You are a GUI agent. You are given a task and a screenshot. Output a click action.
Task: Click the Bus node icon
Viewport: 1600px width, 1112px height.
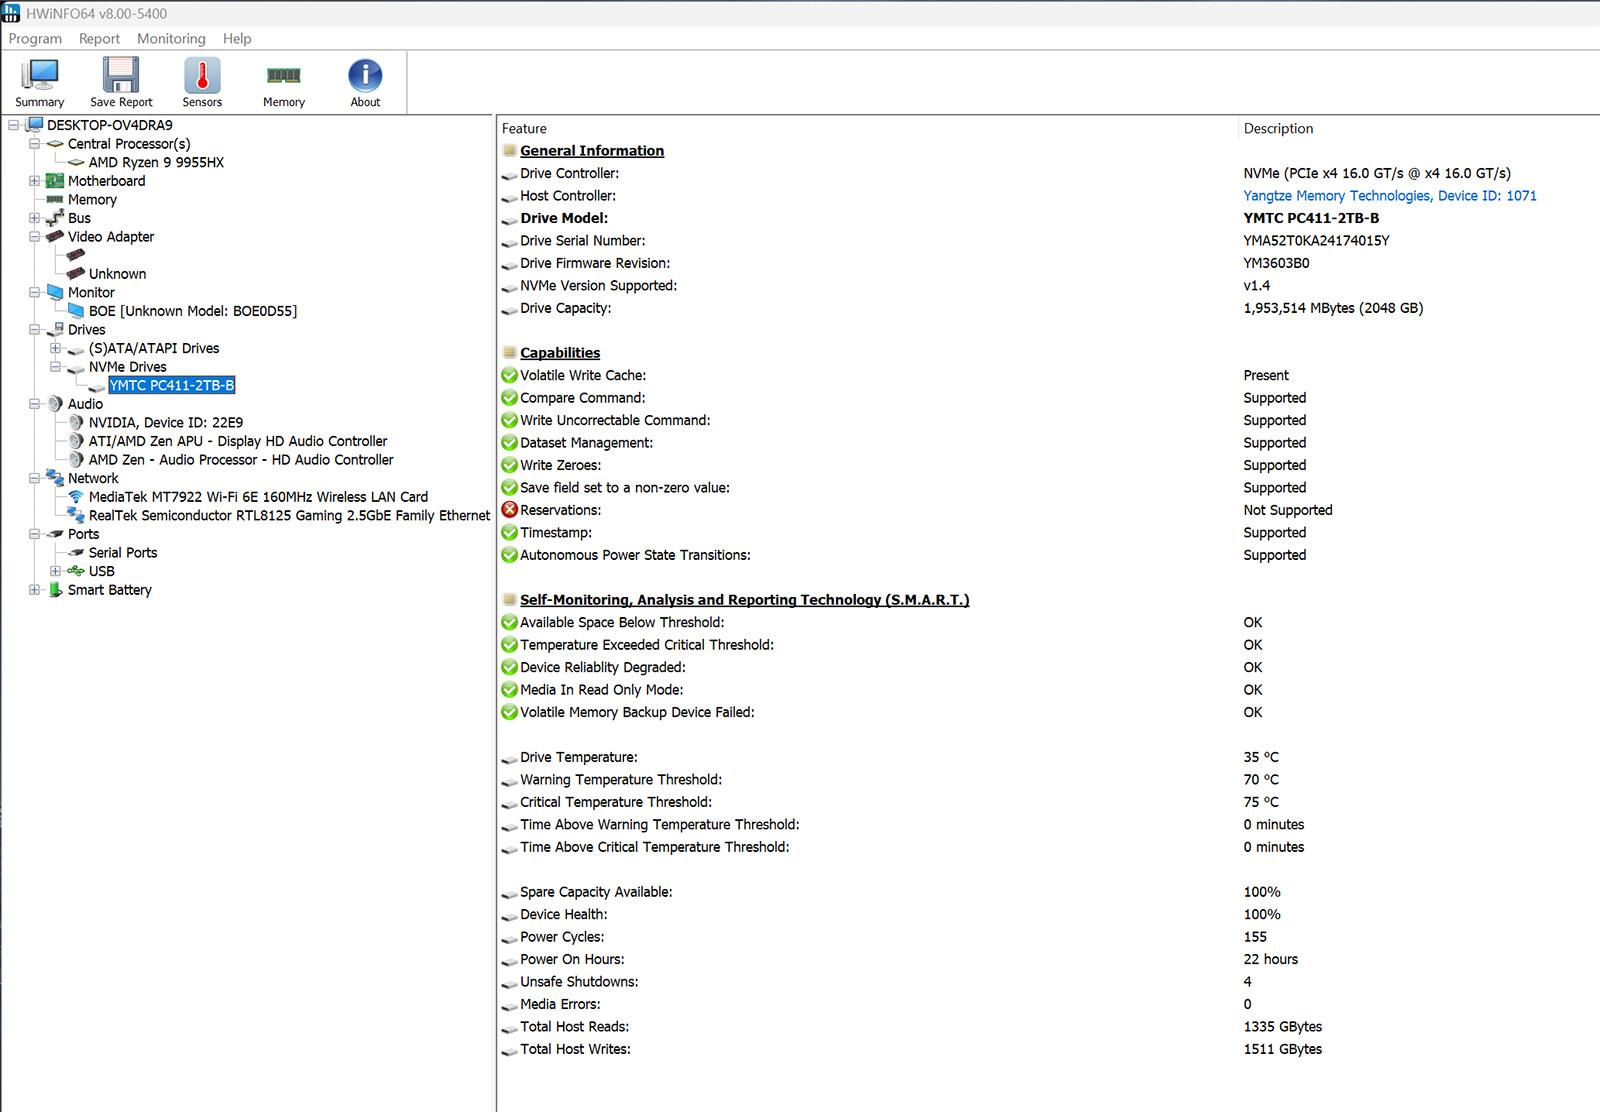pos(55,218)
